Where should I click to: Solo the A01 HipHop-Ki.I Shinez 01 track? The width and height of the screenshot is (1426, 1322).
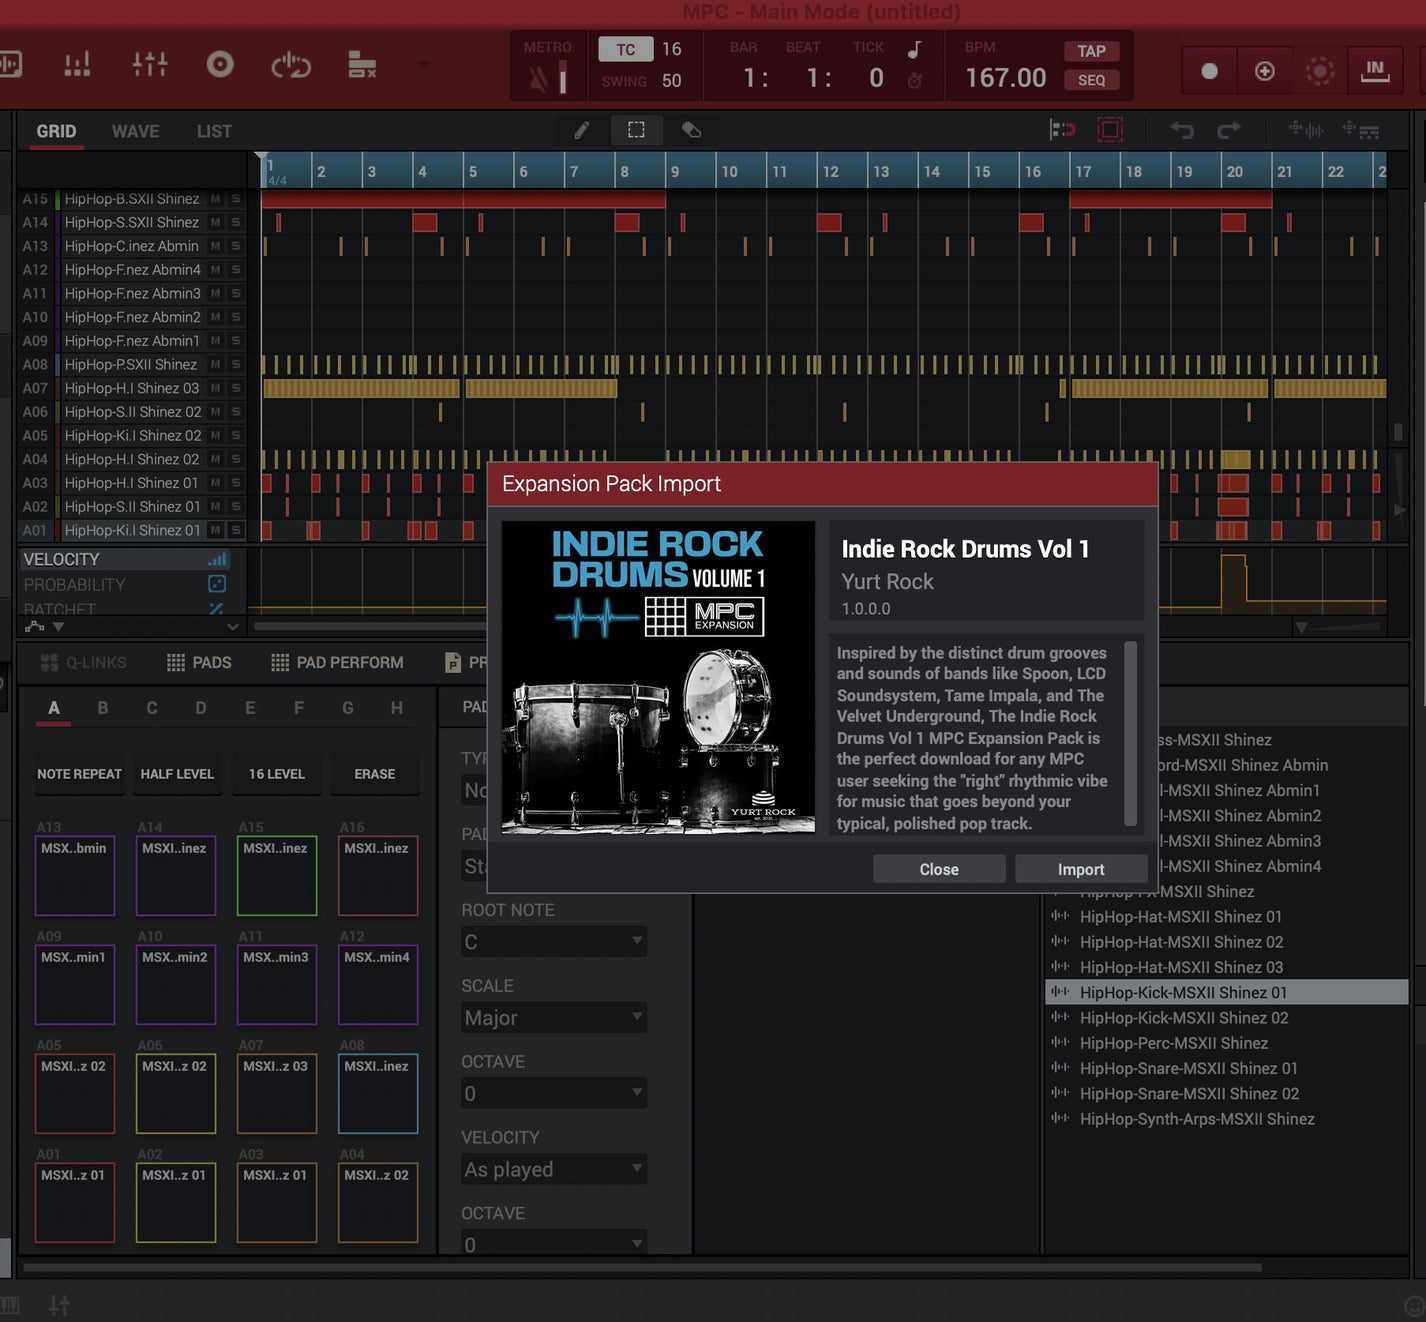pyautogui.click(x=236, y=530)
